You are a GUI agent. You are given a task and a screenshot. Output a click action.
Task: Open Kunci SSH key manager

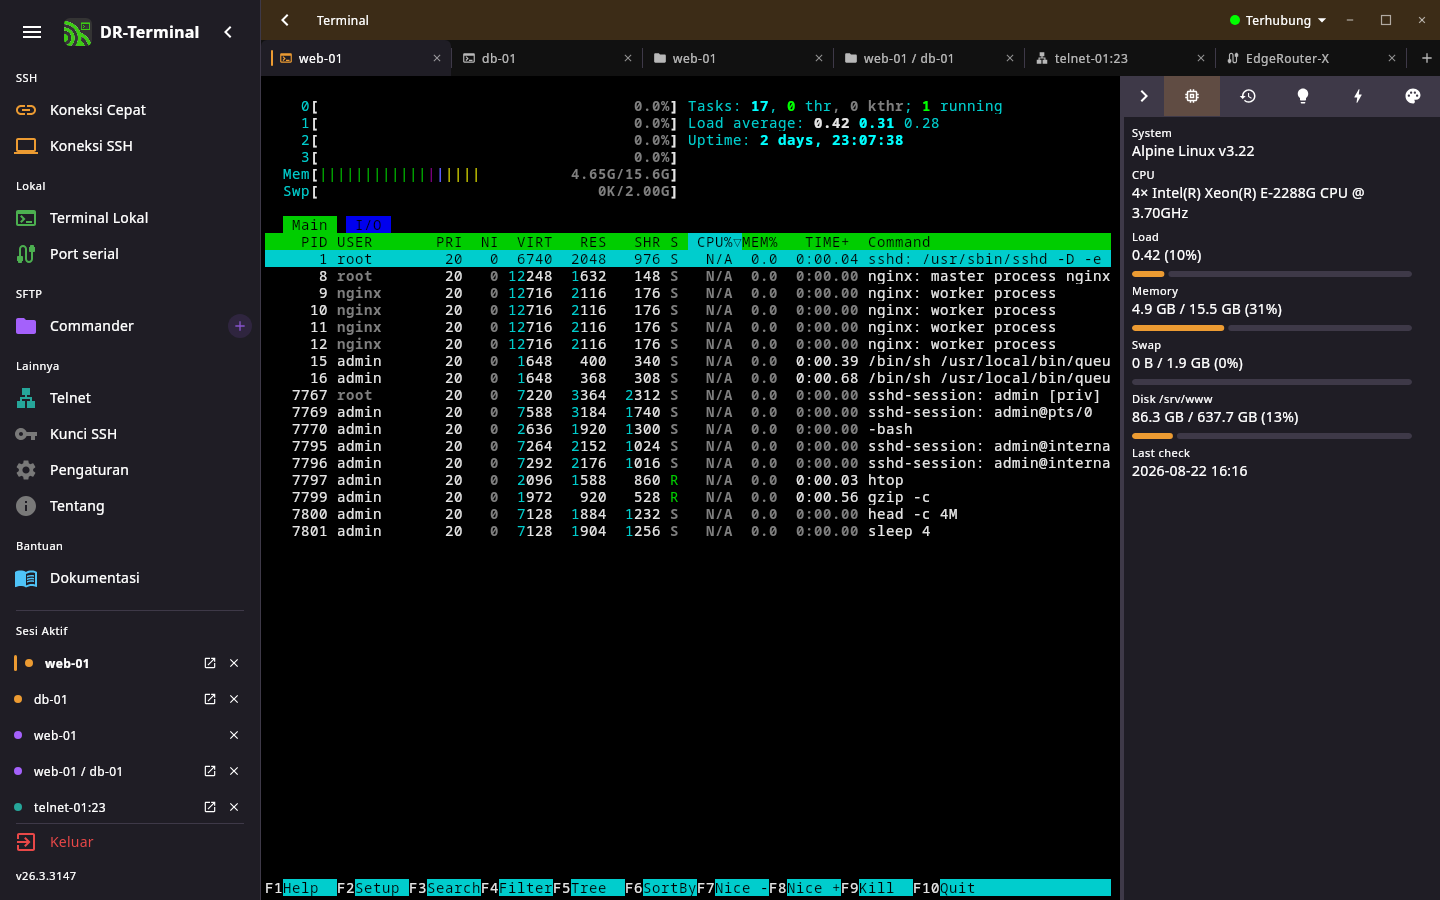130,434
